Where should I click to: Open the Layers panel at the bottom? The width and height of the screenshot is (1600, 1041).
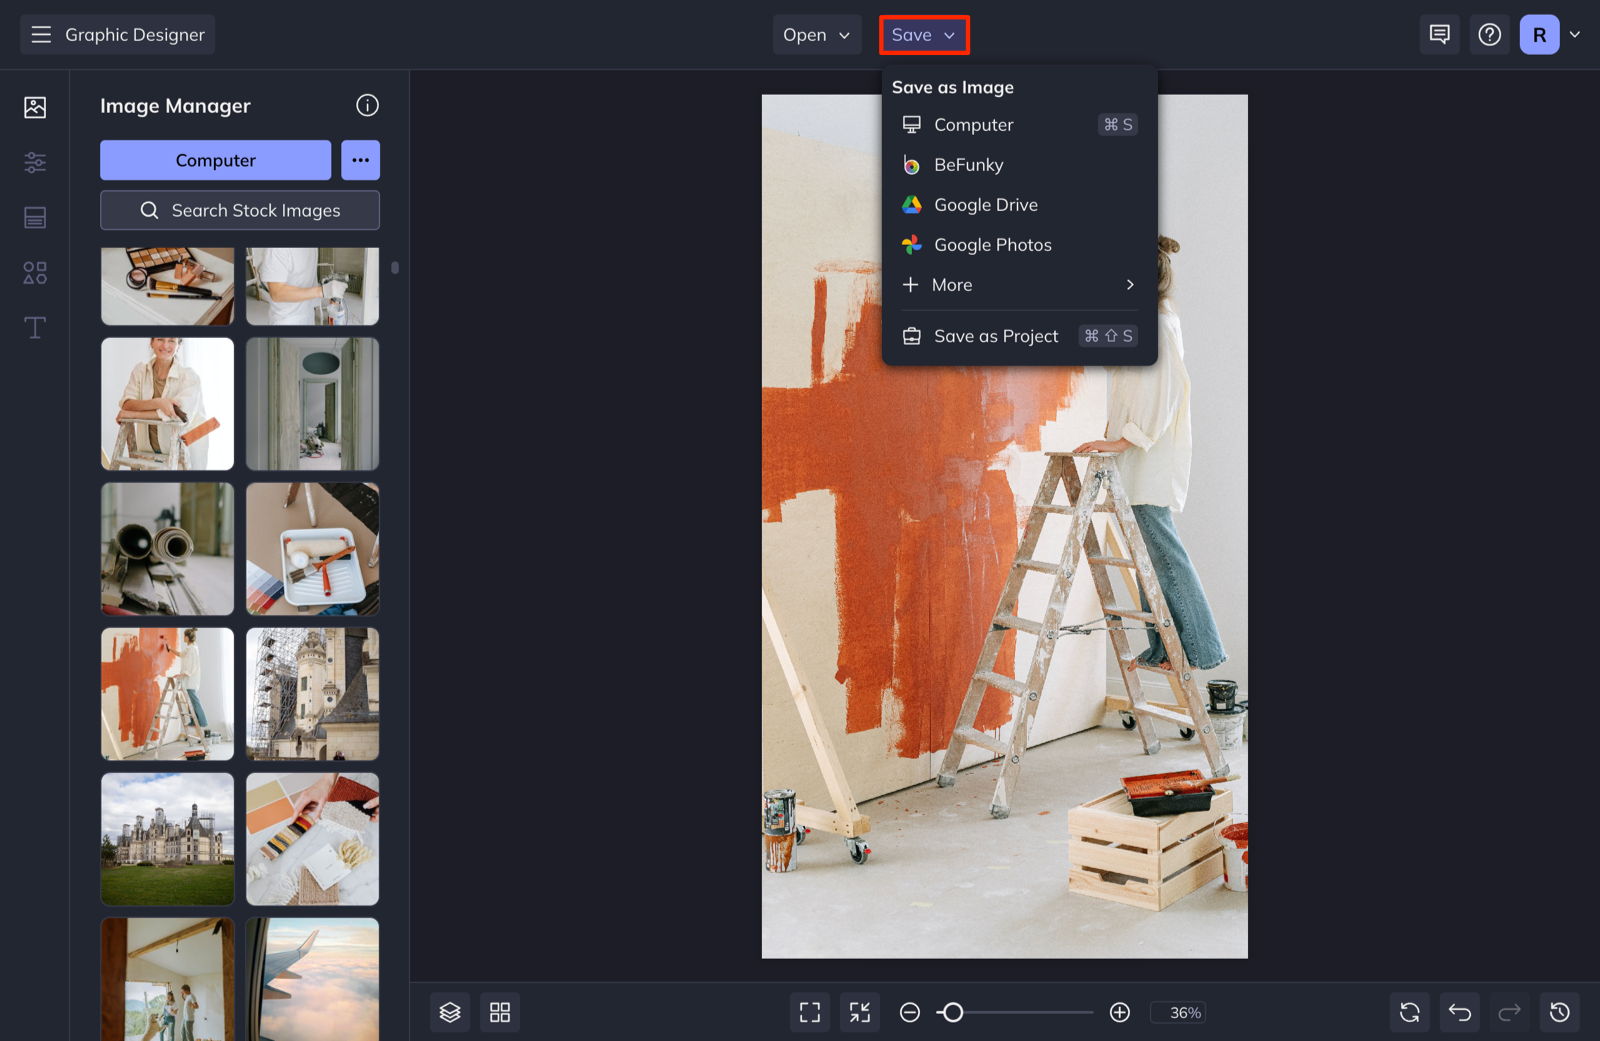(449, 1012)
